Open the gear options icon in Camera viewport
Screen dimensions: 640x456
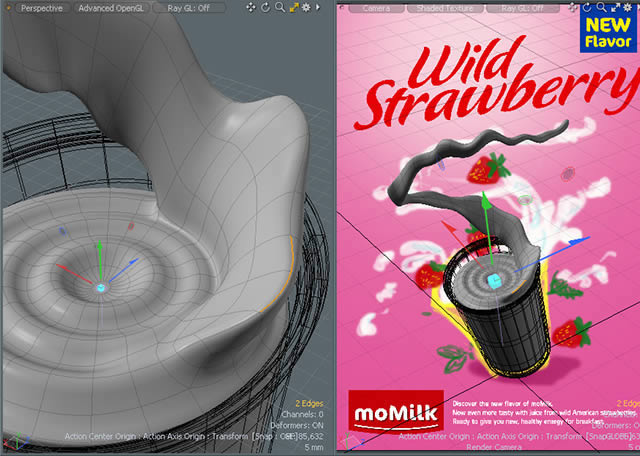(x=627, y=7)
